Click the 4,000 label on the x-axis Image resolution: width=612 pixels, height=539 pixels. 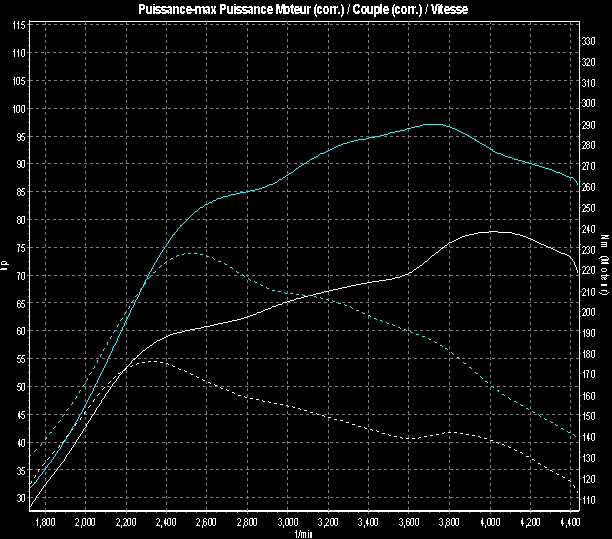click(489, 521)
